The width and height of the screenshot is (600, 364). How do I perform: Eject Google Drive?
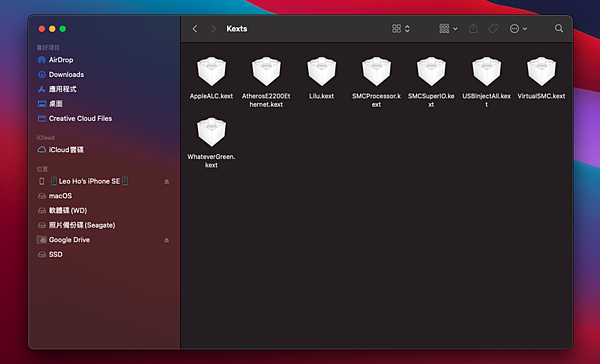click(x=166, y=240)
